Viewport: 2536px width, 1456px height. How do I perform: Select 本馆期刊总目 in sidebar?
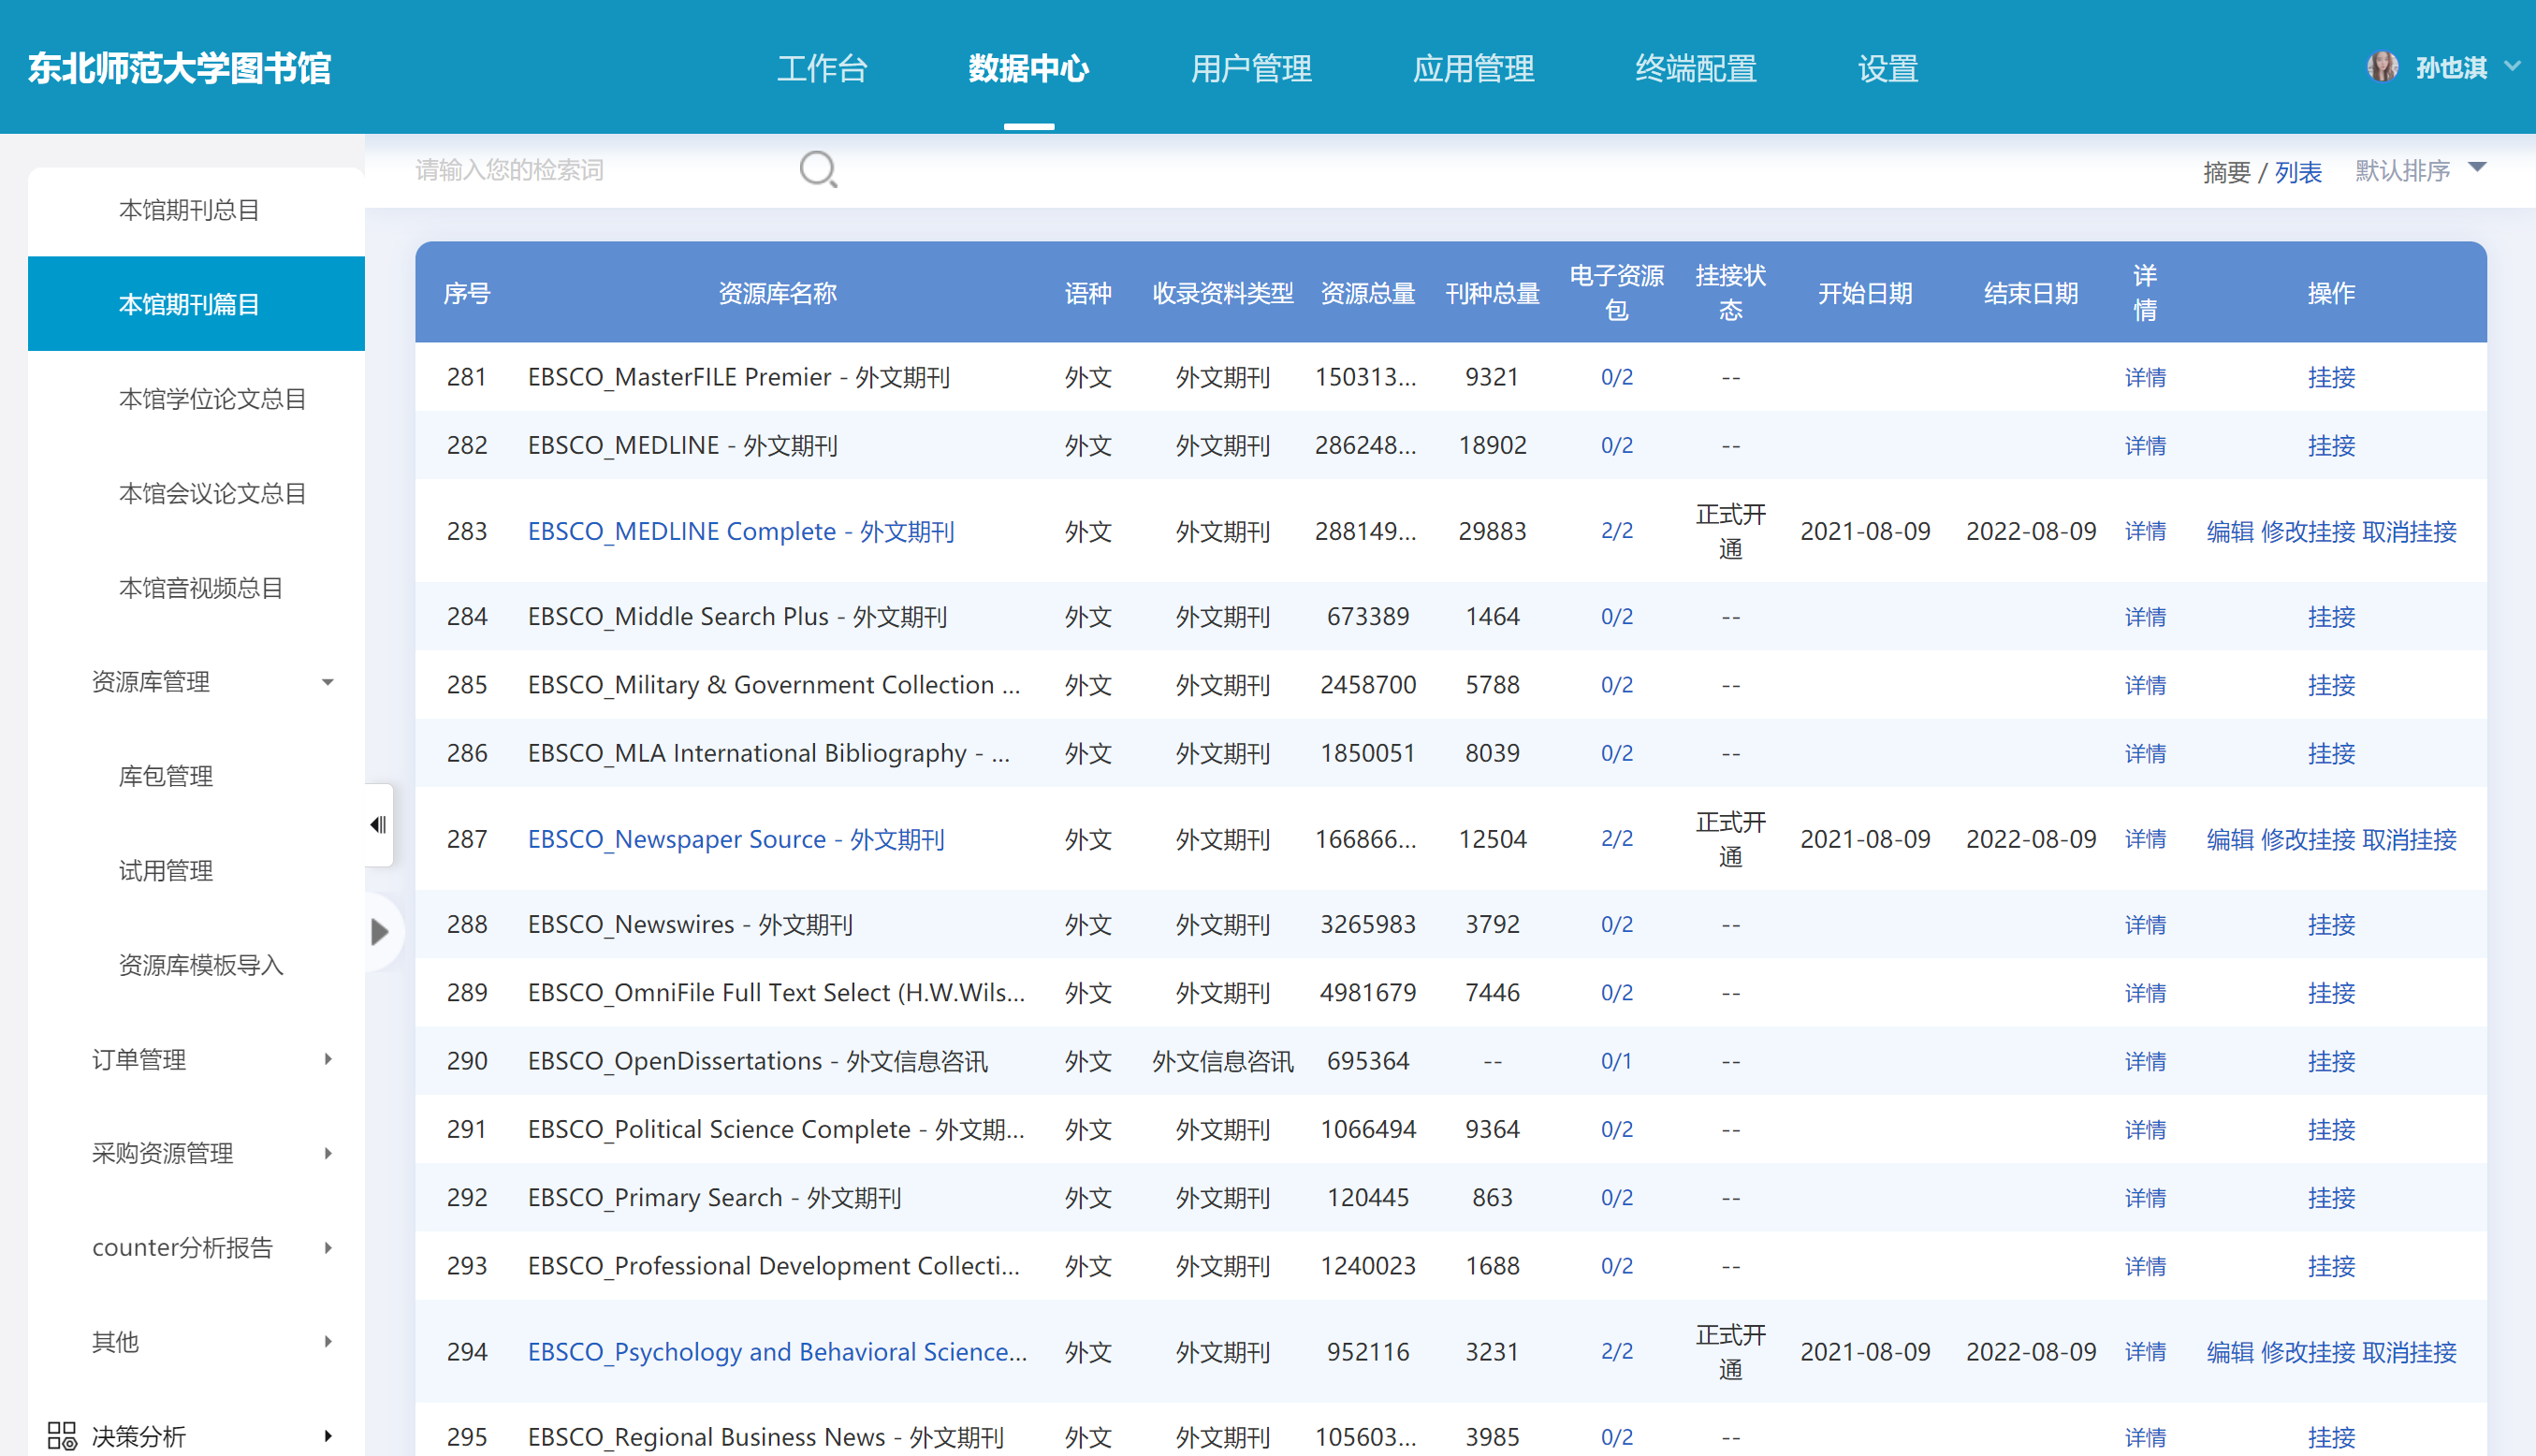[x=189, y=210]
